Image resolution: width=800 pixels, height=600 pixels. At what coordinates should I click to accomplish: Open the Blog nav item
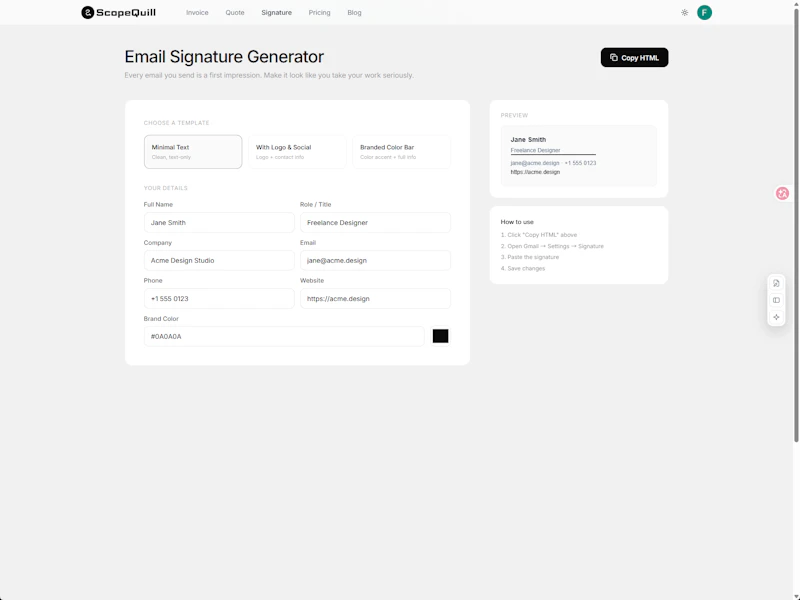(354, 12)
